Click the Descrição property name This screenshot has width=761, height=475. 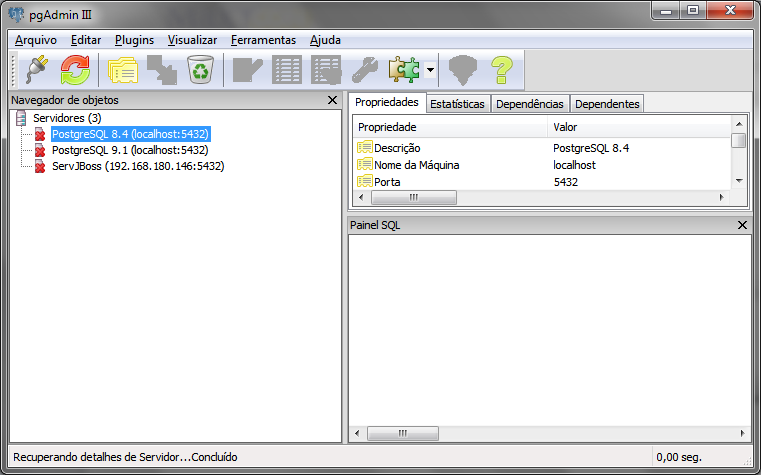[x=397, y=148]
